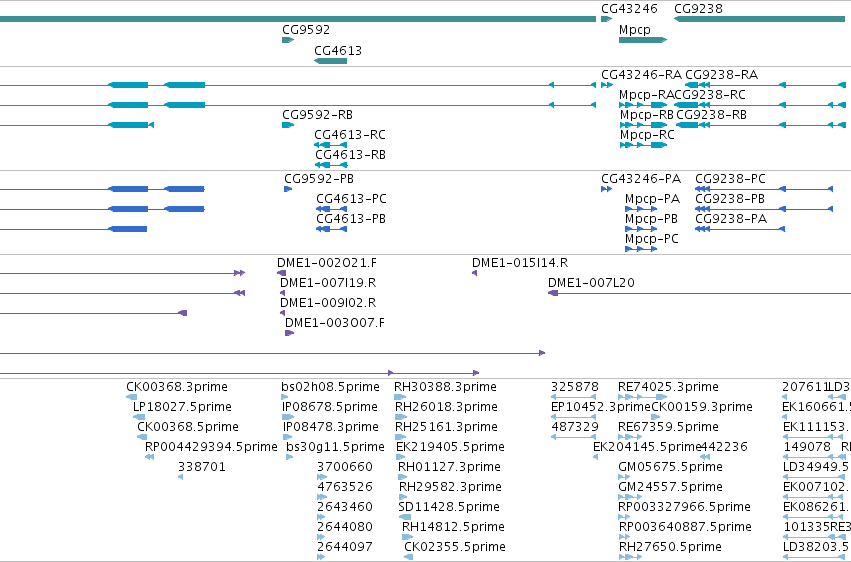
Task: Select EST RH30388.3prime
Action: 445,387
